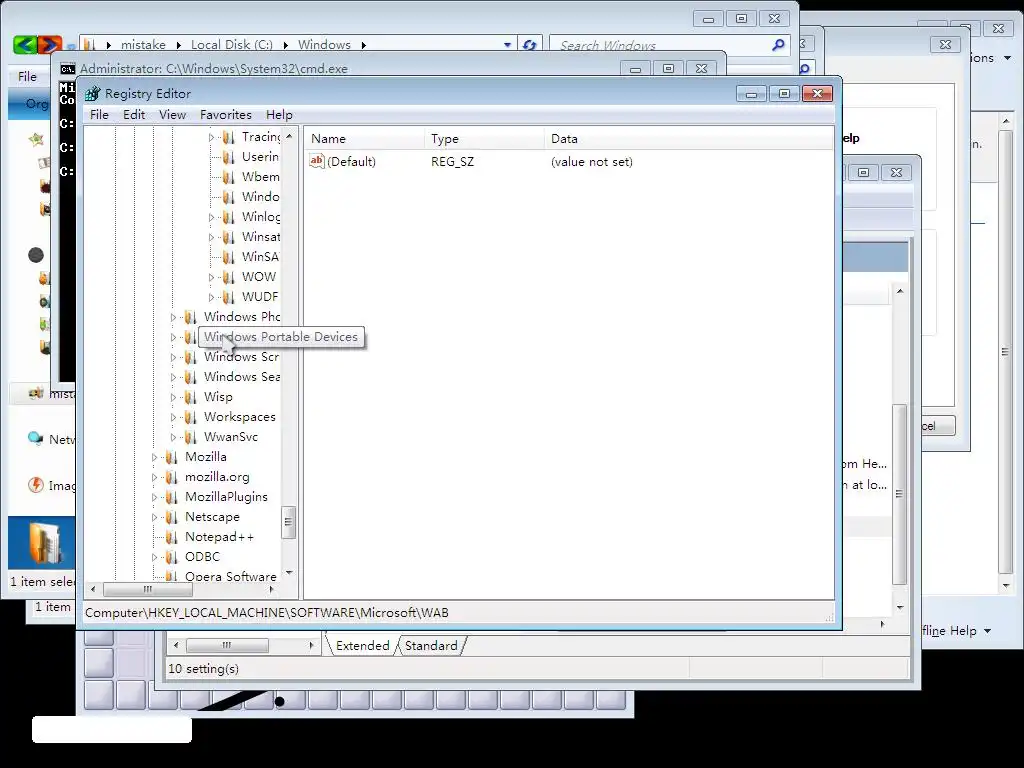Expand the Winlogon registry key
Screen dimensions: 1024x768
coord(211,217)
